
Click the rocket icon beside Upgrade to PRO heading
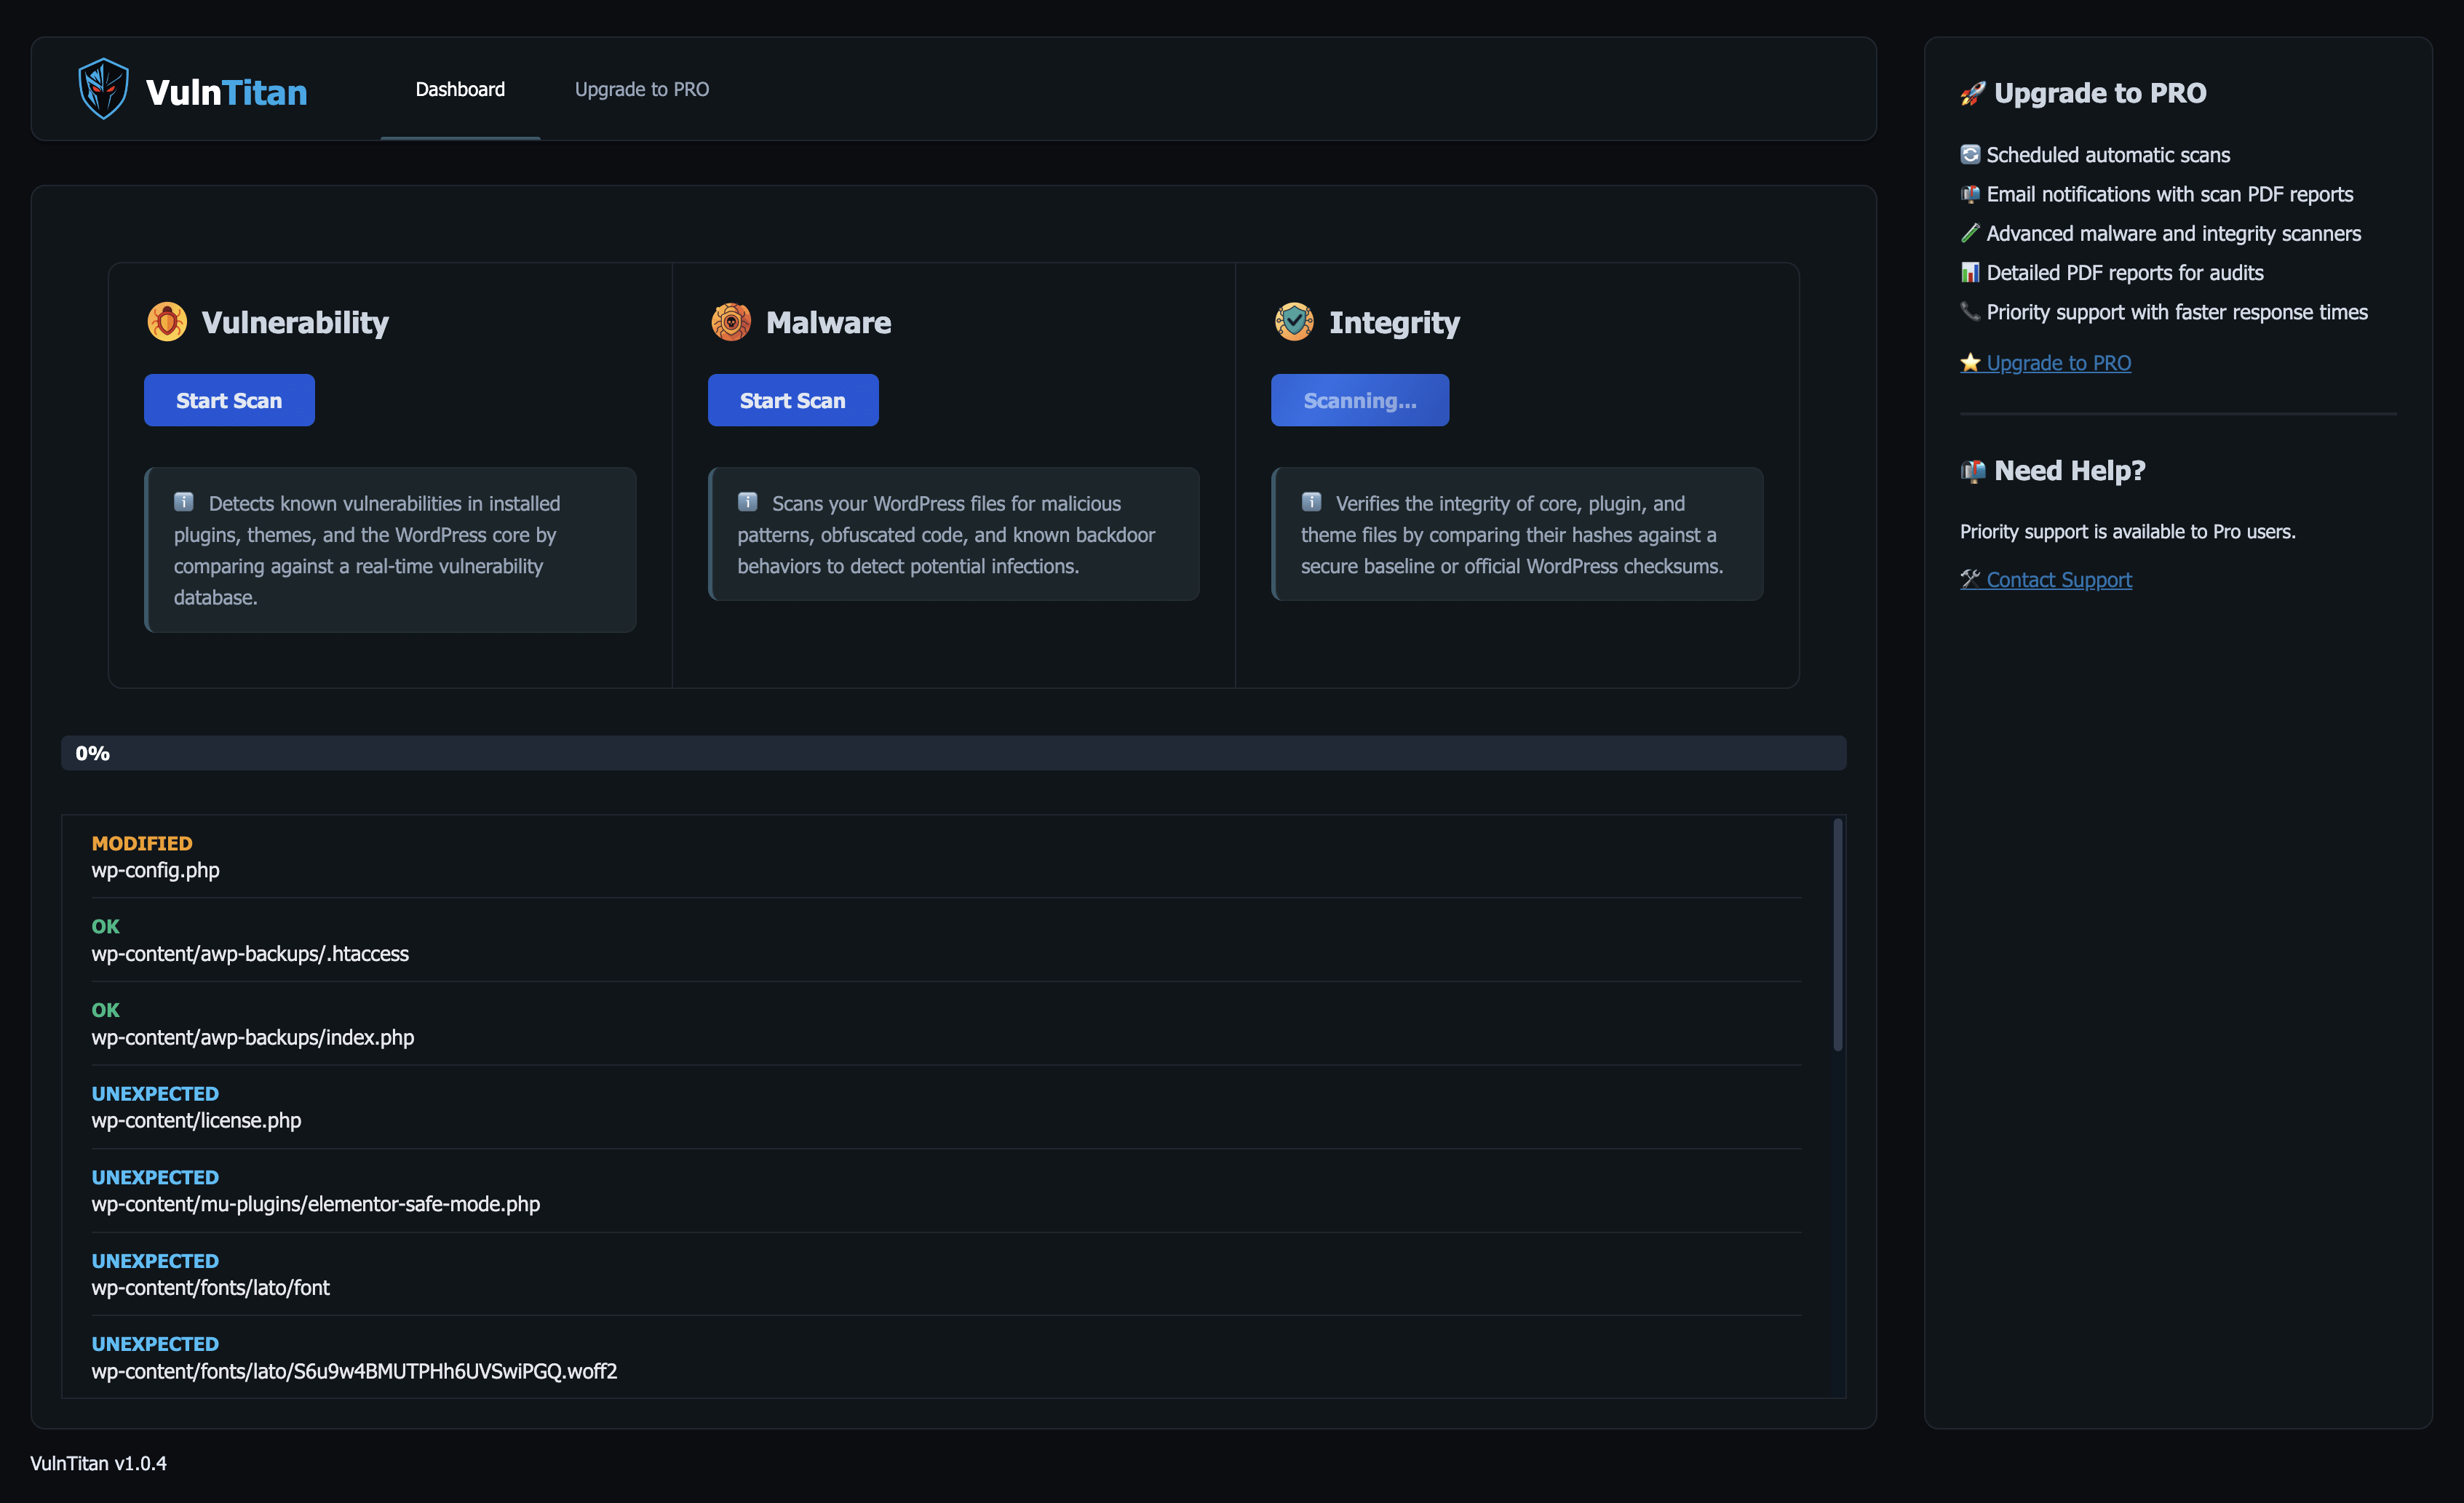(x=1972, y=93)
